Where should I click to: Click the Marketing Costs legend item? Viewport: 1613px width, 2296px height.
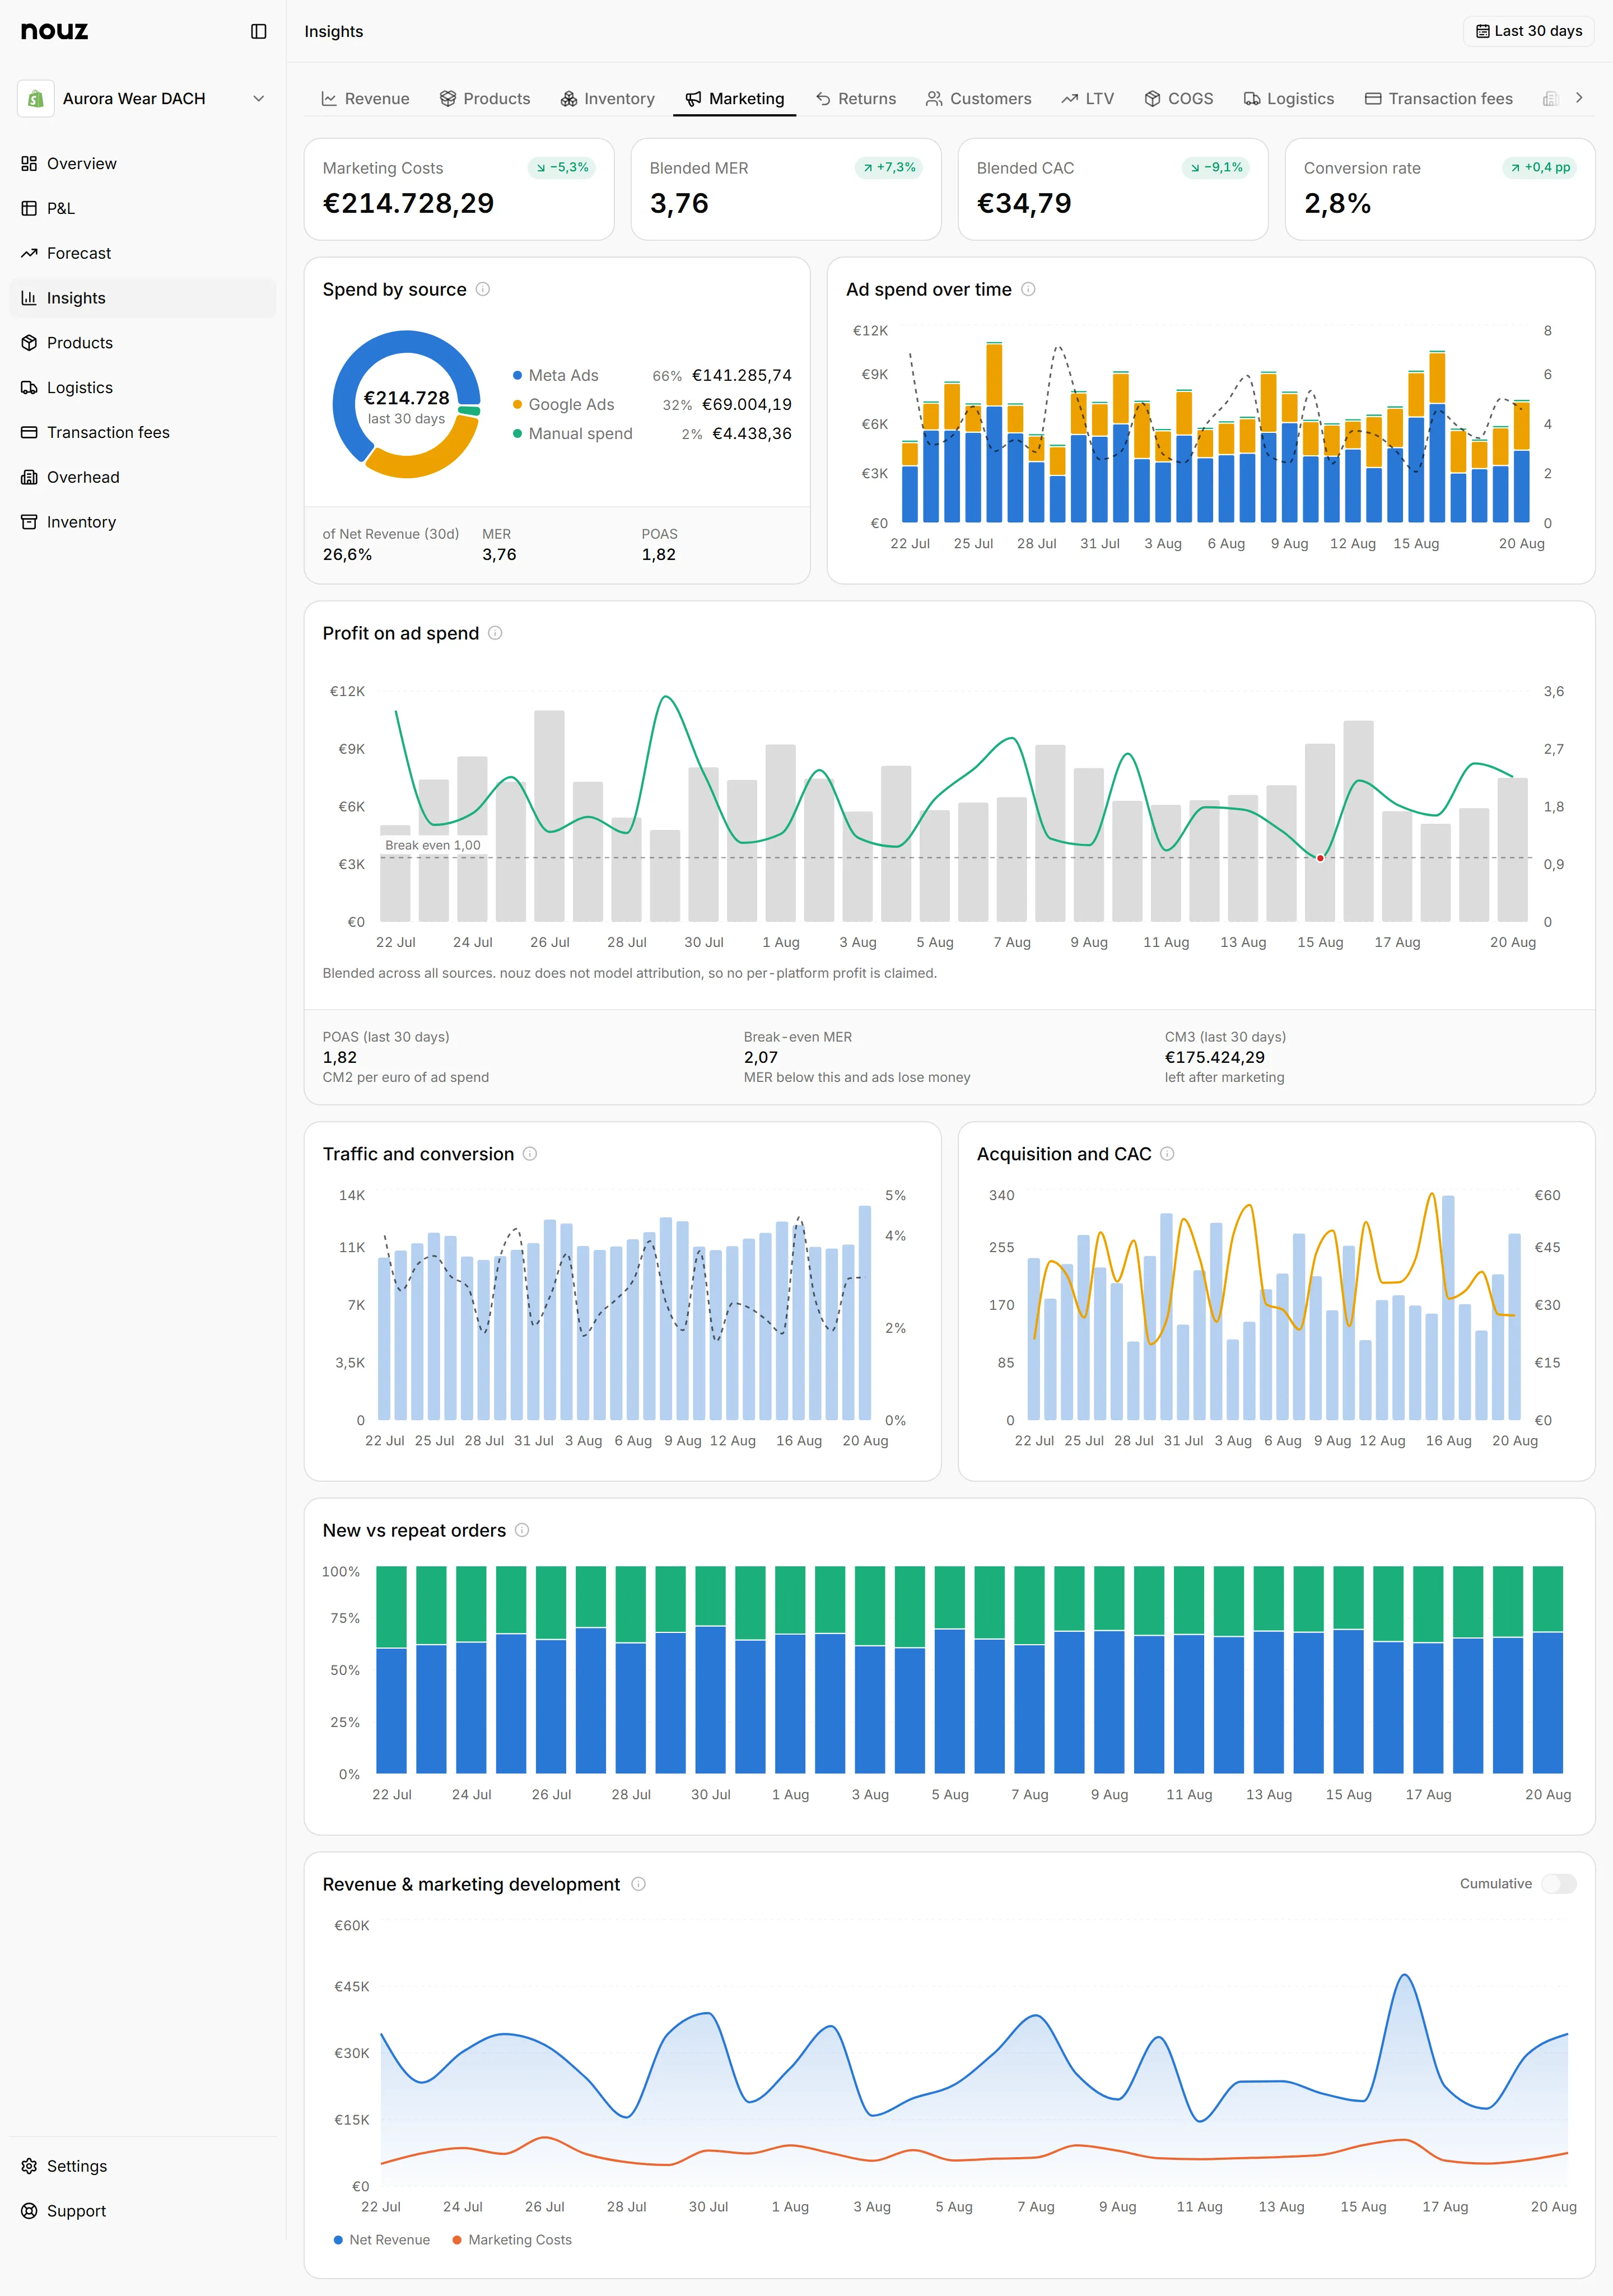coord(512,2240)
